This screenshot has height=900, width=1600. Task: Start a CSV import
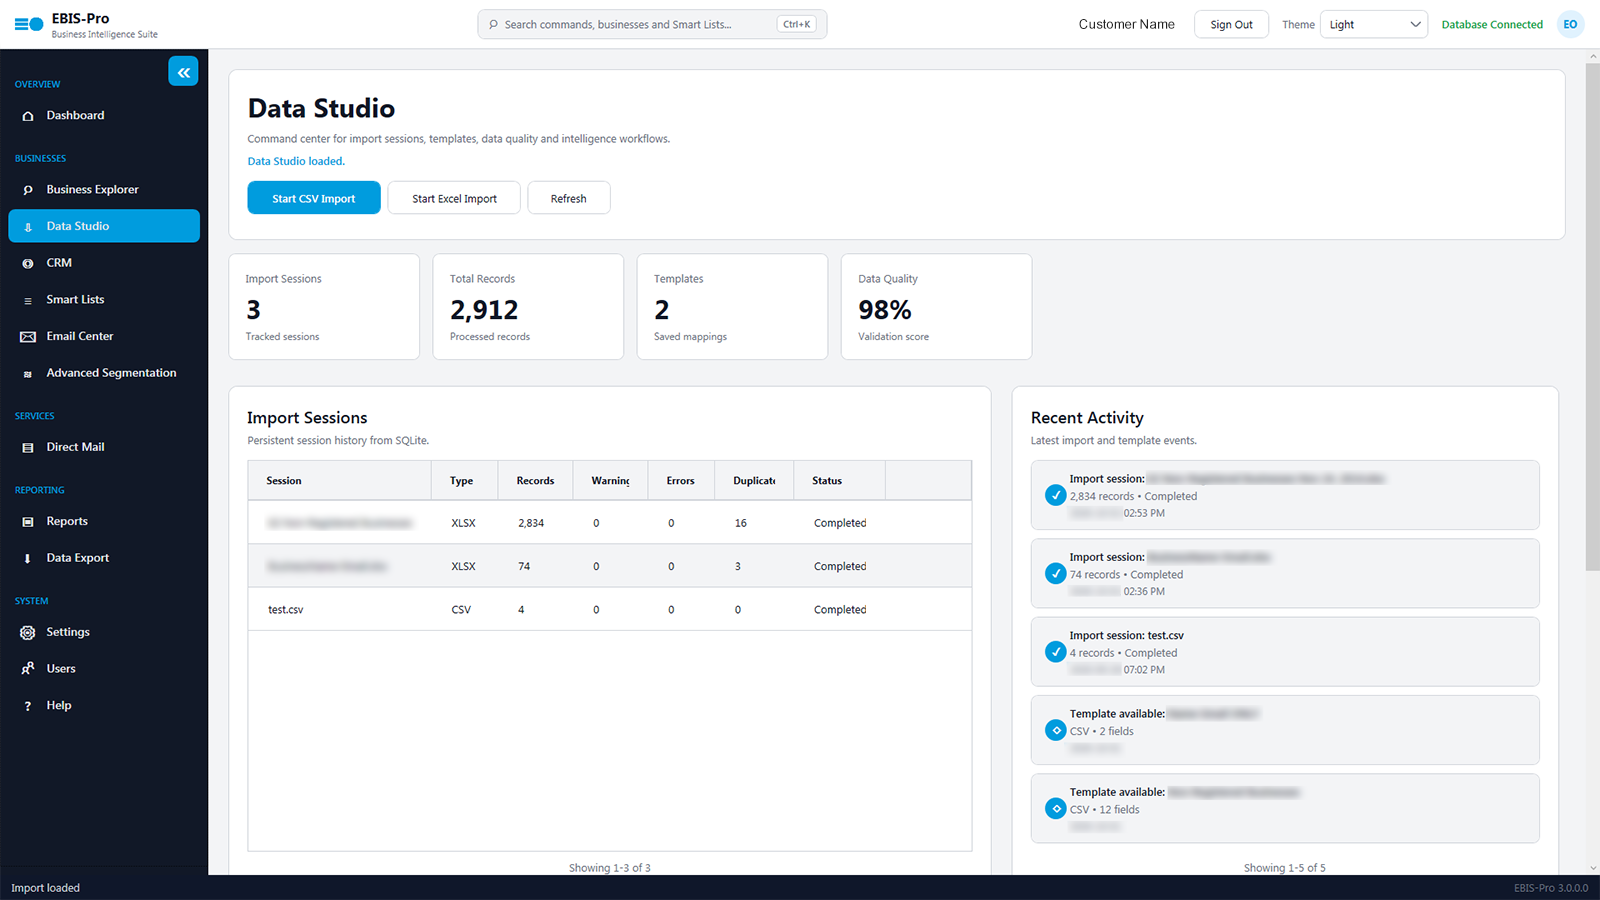pyautogui.click(x=314, y=198)
